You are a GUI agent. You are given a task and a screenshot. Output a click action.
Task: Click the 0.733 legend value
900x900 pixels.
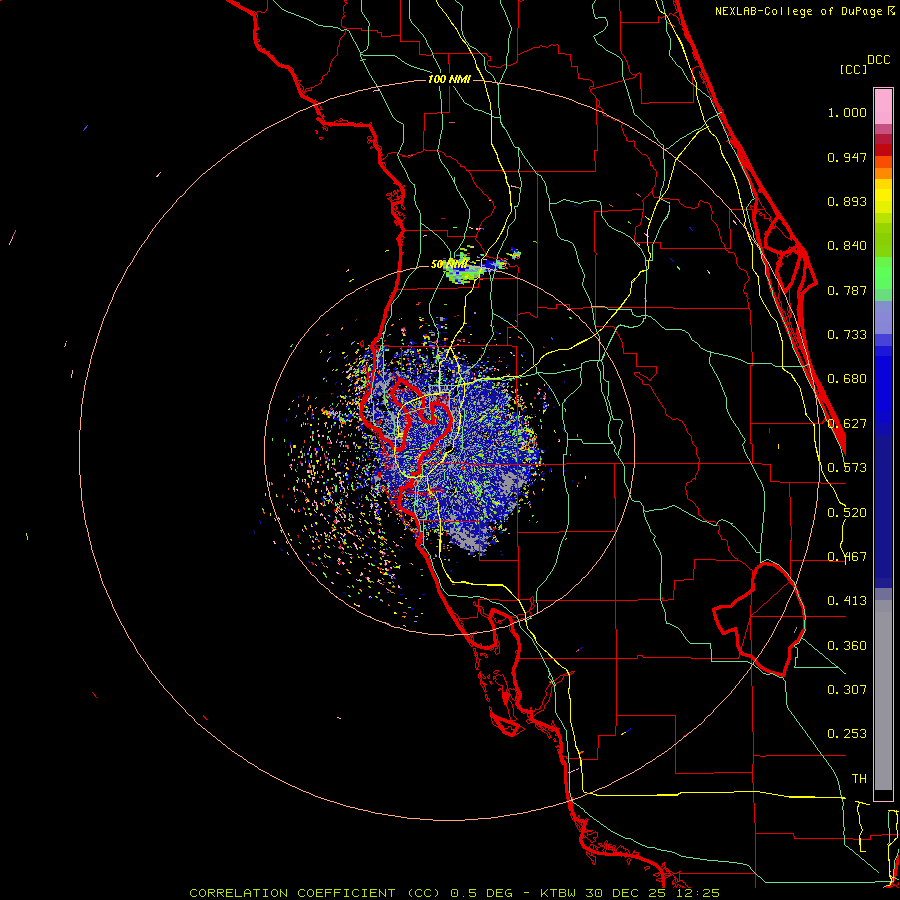(847, 335)
